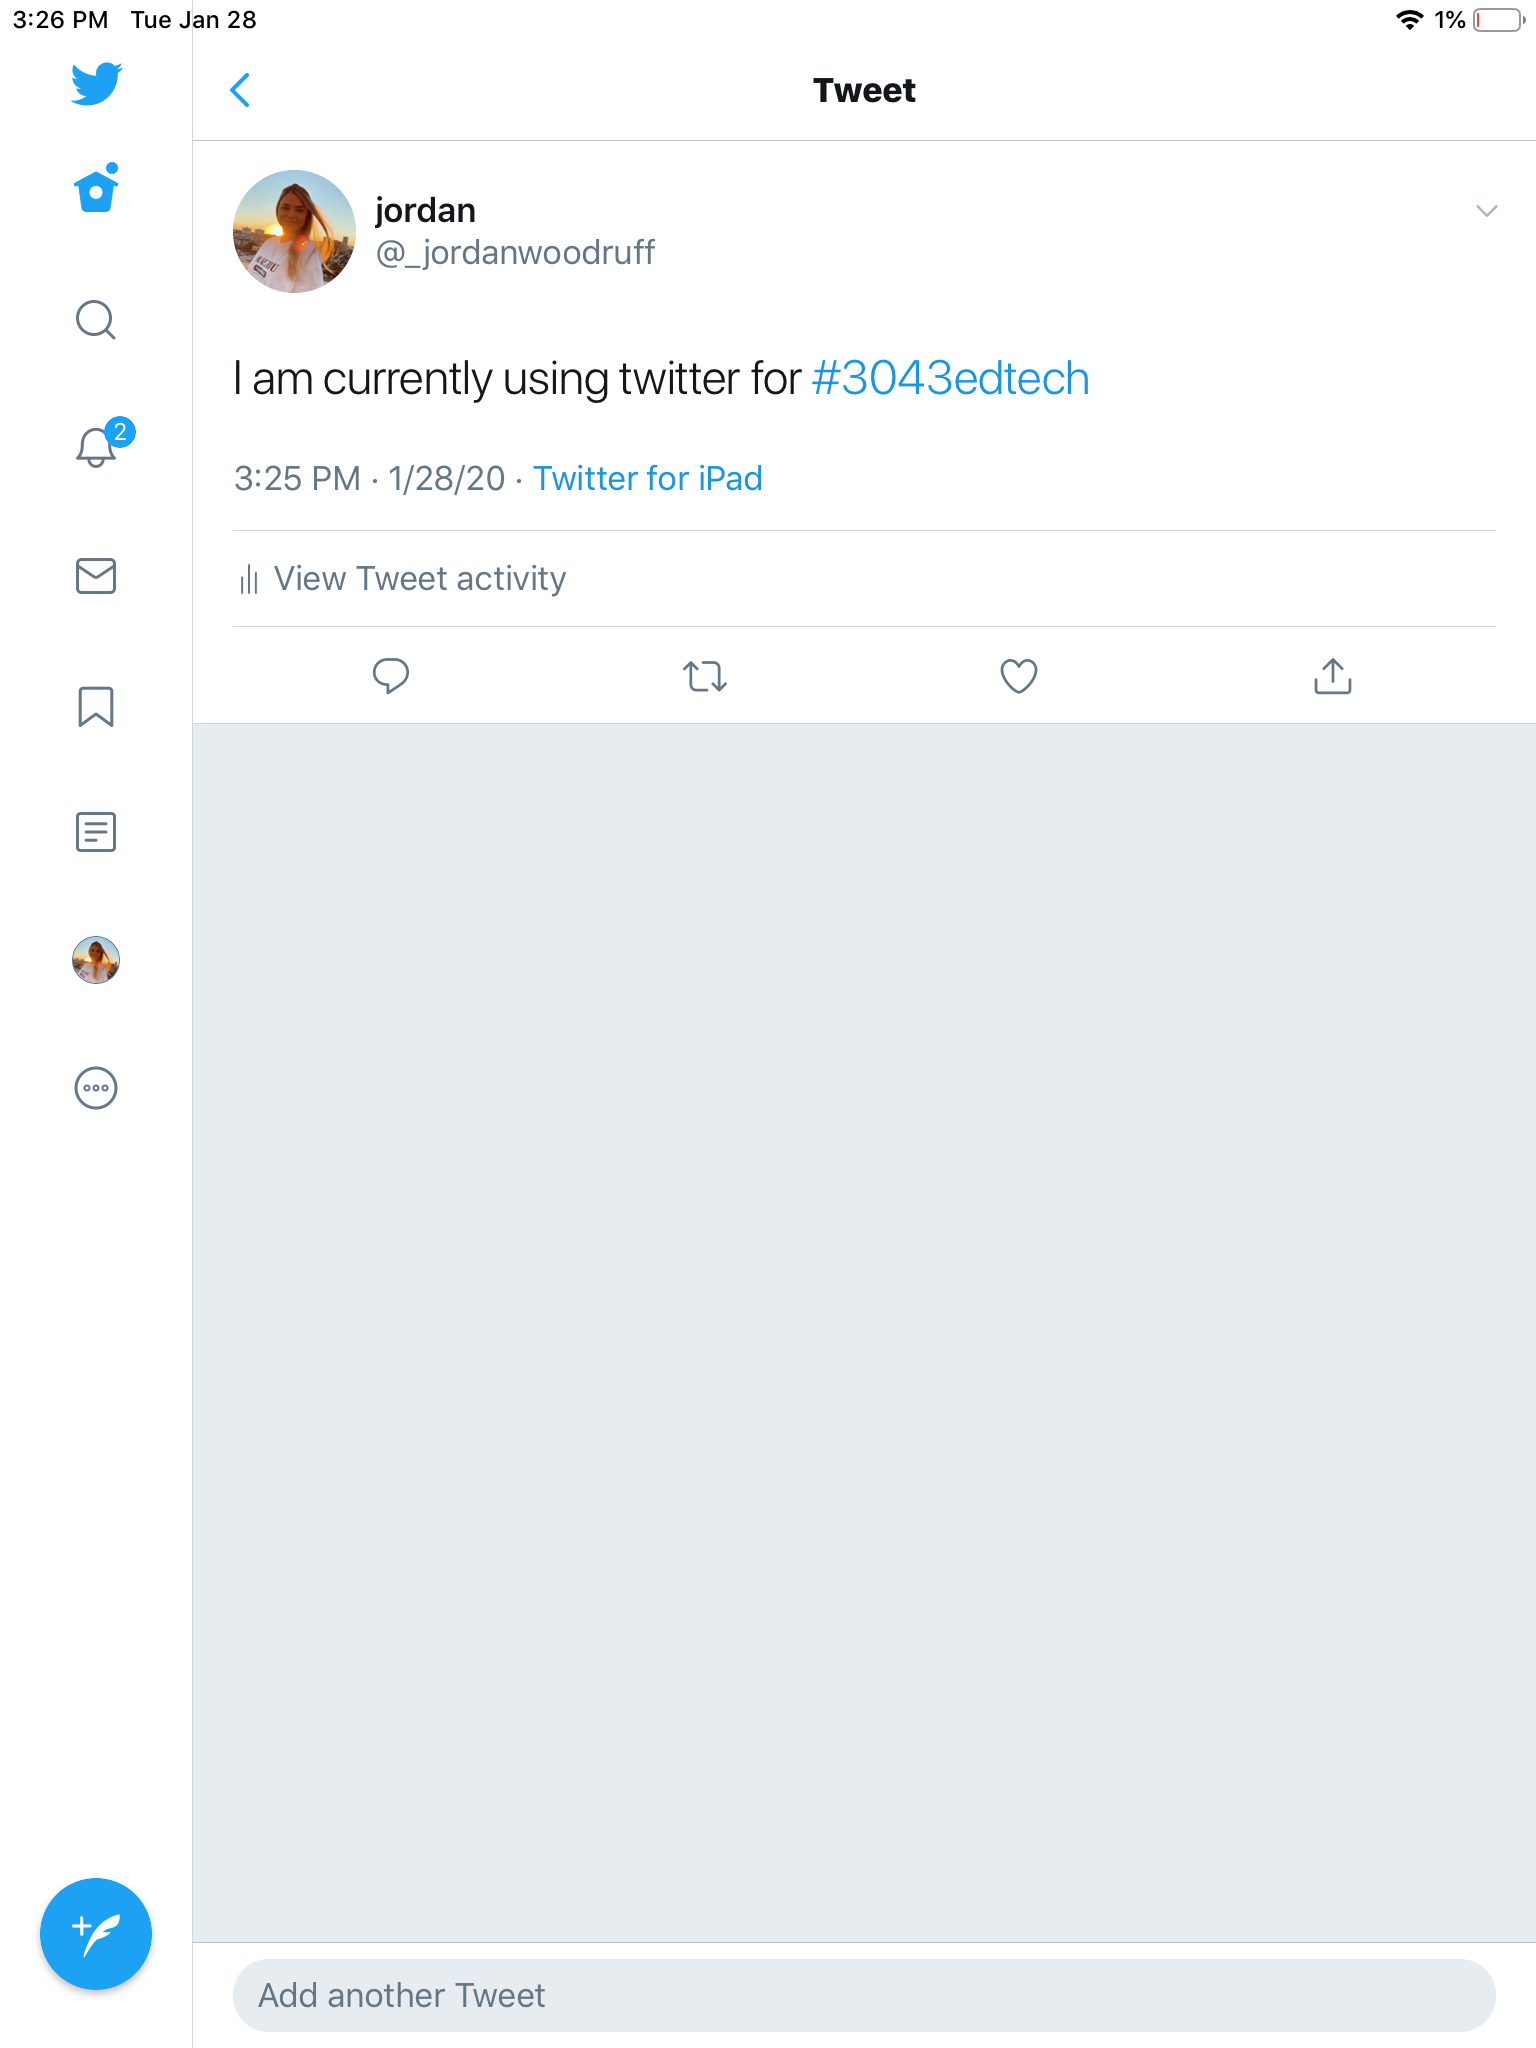This screenshot has height=2048, width=1536.
Task: Open the Bookmarks icon in sidebar
Action: tap(96, 706)
